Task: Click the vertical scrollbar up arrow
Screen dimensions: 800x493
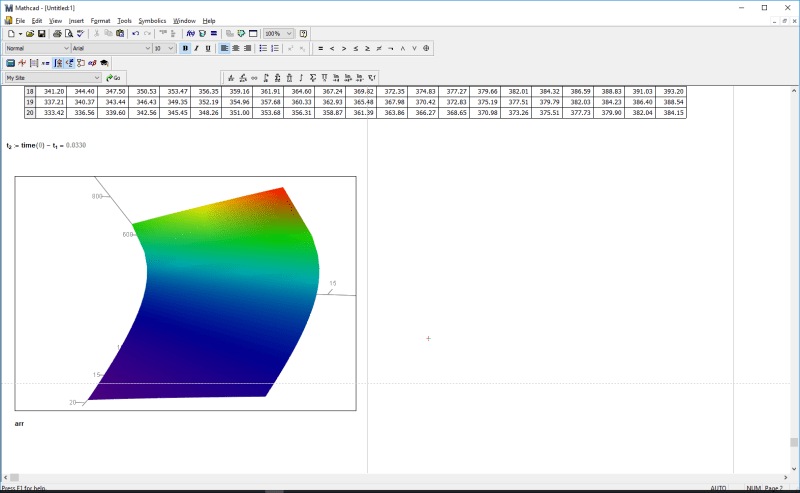Action: click(x=794, y=91)
